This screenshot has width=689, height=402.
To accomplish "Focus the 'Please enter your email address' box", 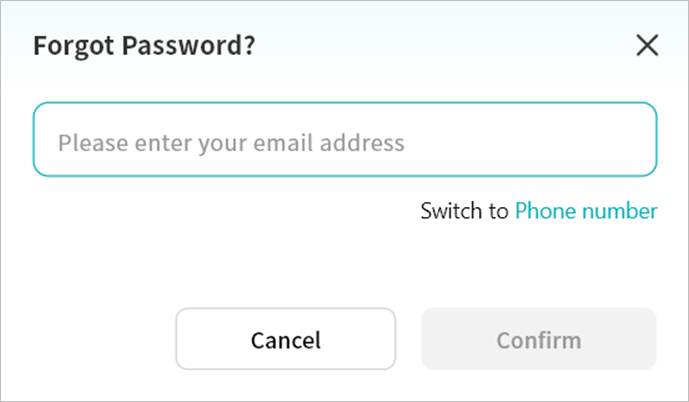I will (x=345, y=141).
